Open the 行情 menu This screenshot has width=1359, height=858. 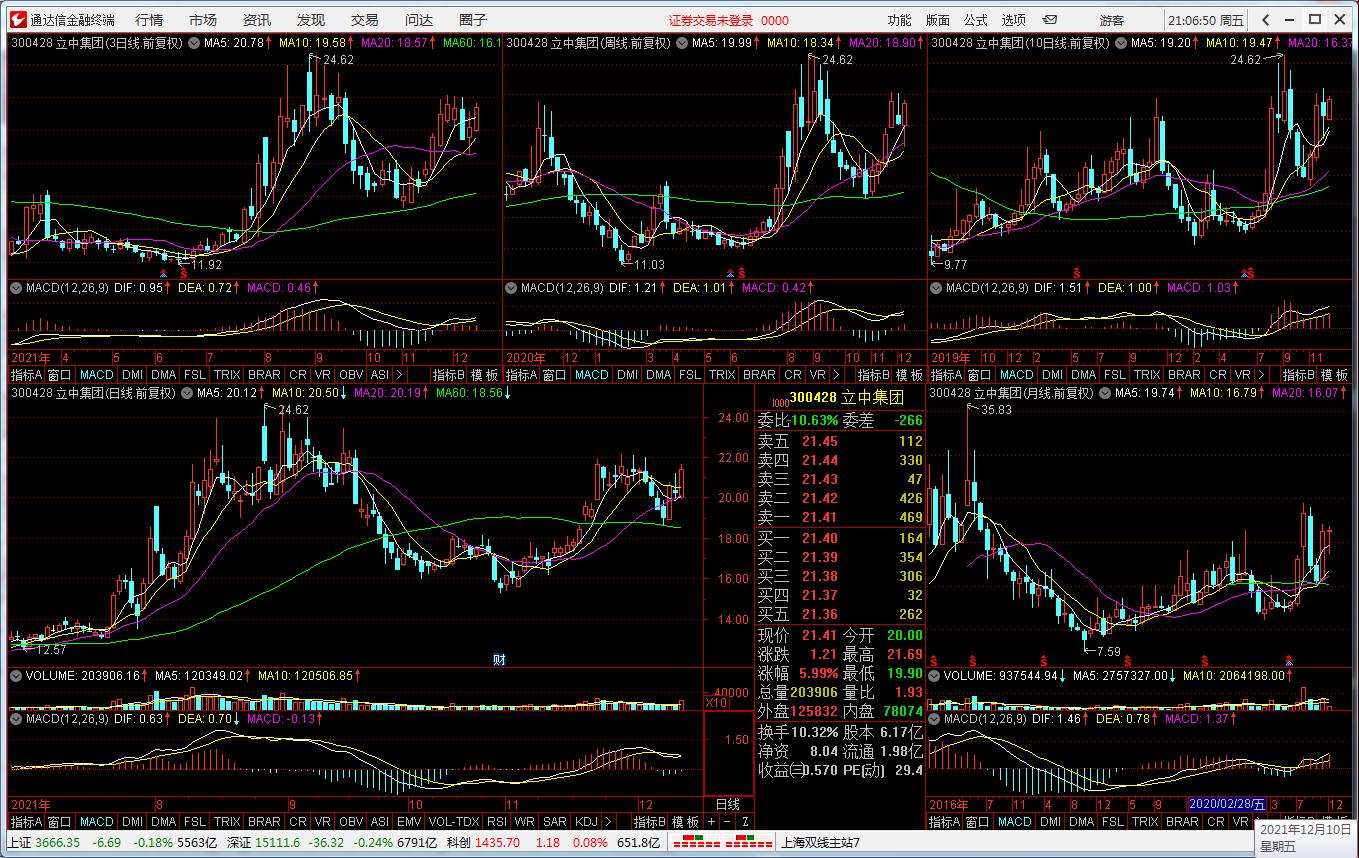(x=149, y=20)
